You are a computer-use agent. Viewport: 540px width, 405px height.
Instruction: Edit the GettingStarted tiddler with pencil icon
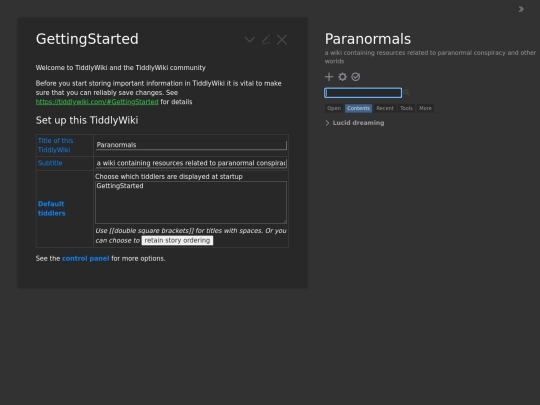click(x=266, y=40)
